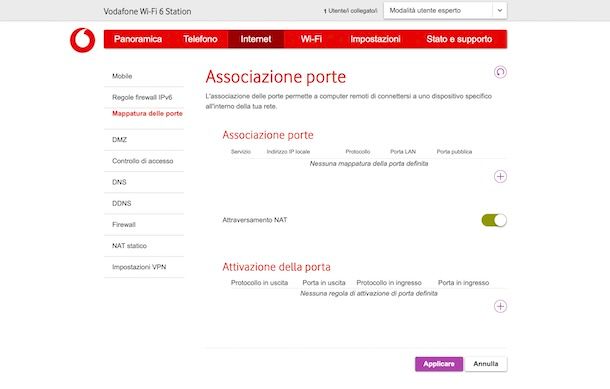The image size is (610, 389).
Task: Click the Vodafone logo icon
Action: point(82,40)
